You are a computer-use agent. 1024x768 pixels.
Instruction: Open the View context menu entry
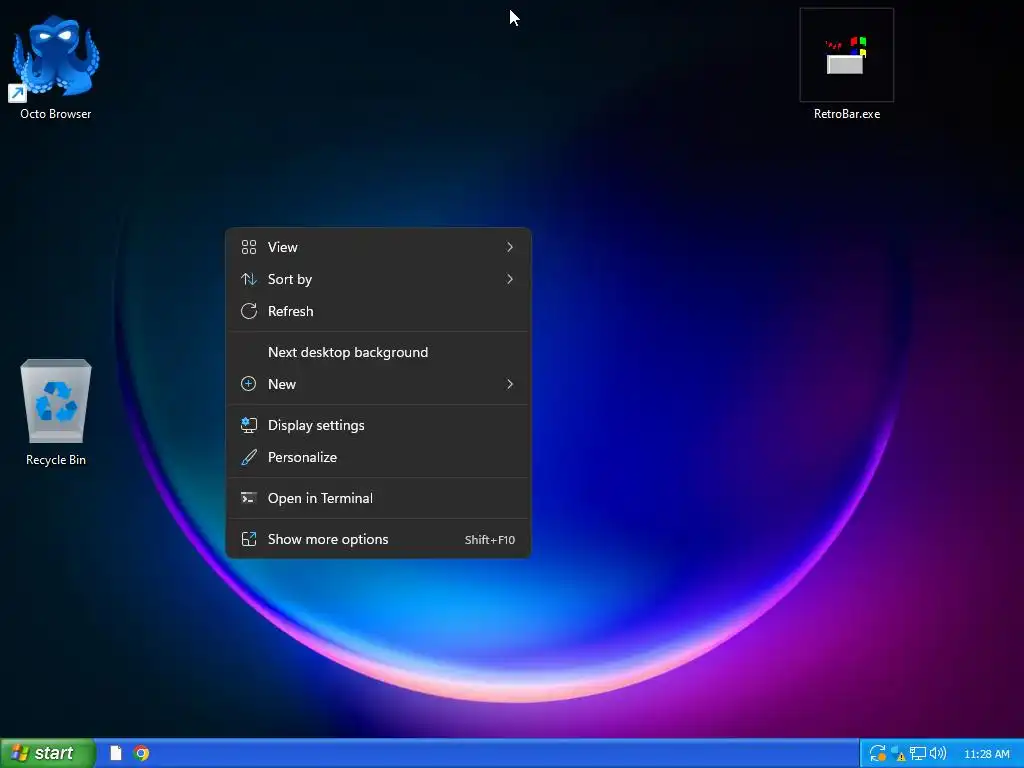click(x=378, y=247)
